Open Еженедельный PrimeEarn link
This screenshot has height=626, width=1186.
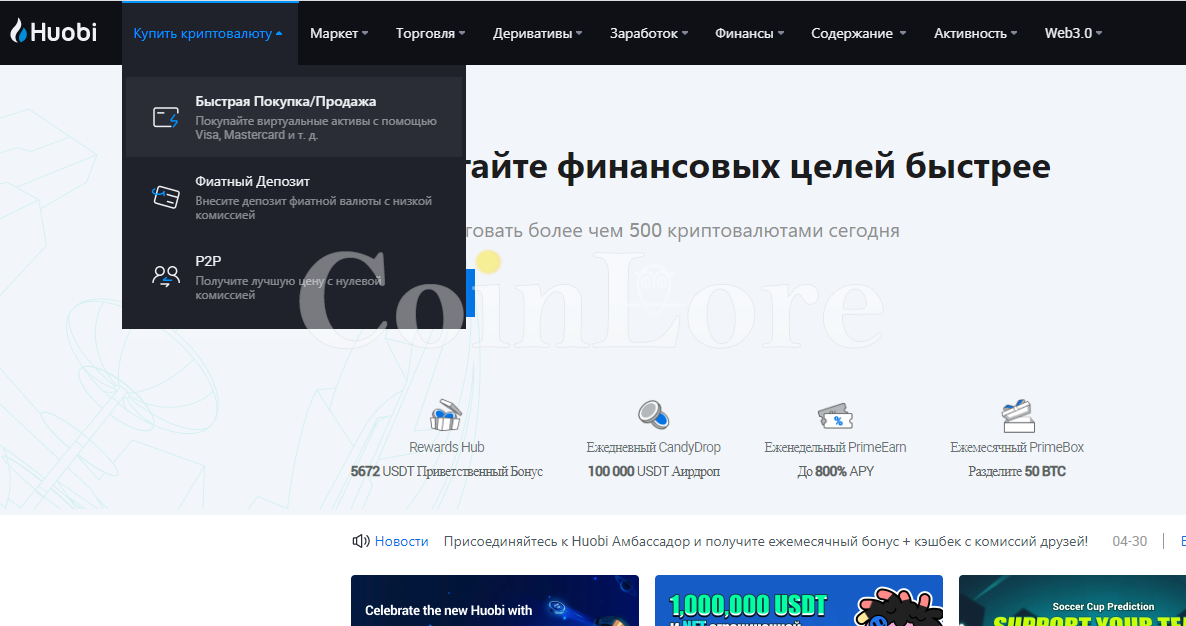tap(835, 448)
